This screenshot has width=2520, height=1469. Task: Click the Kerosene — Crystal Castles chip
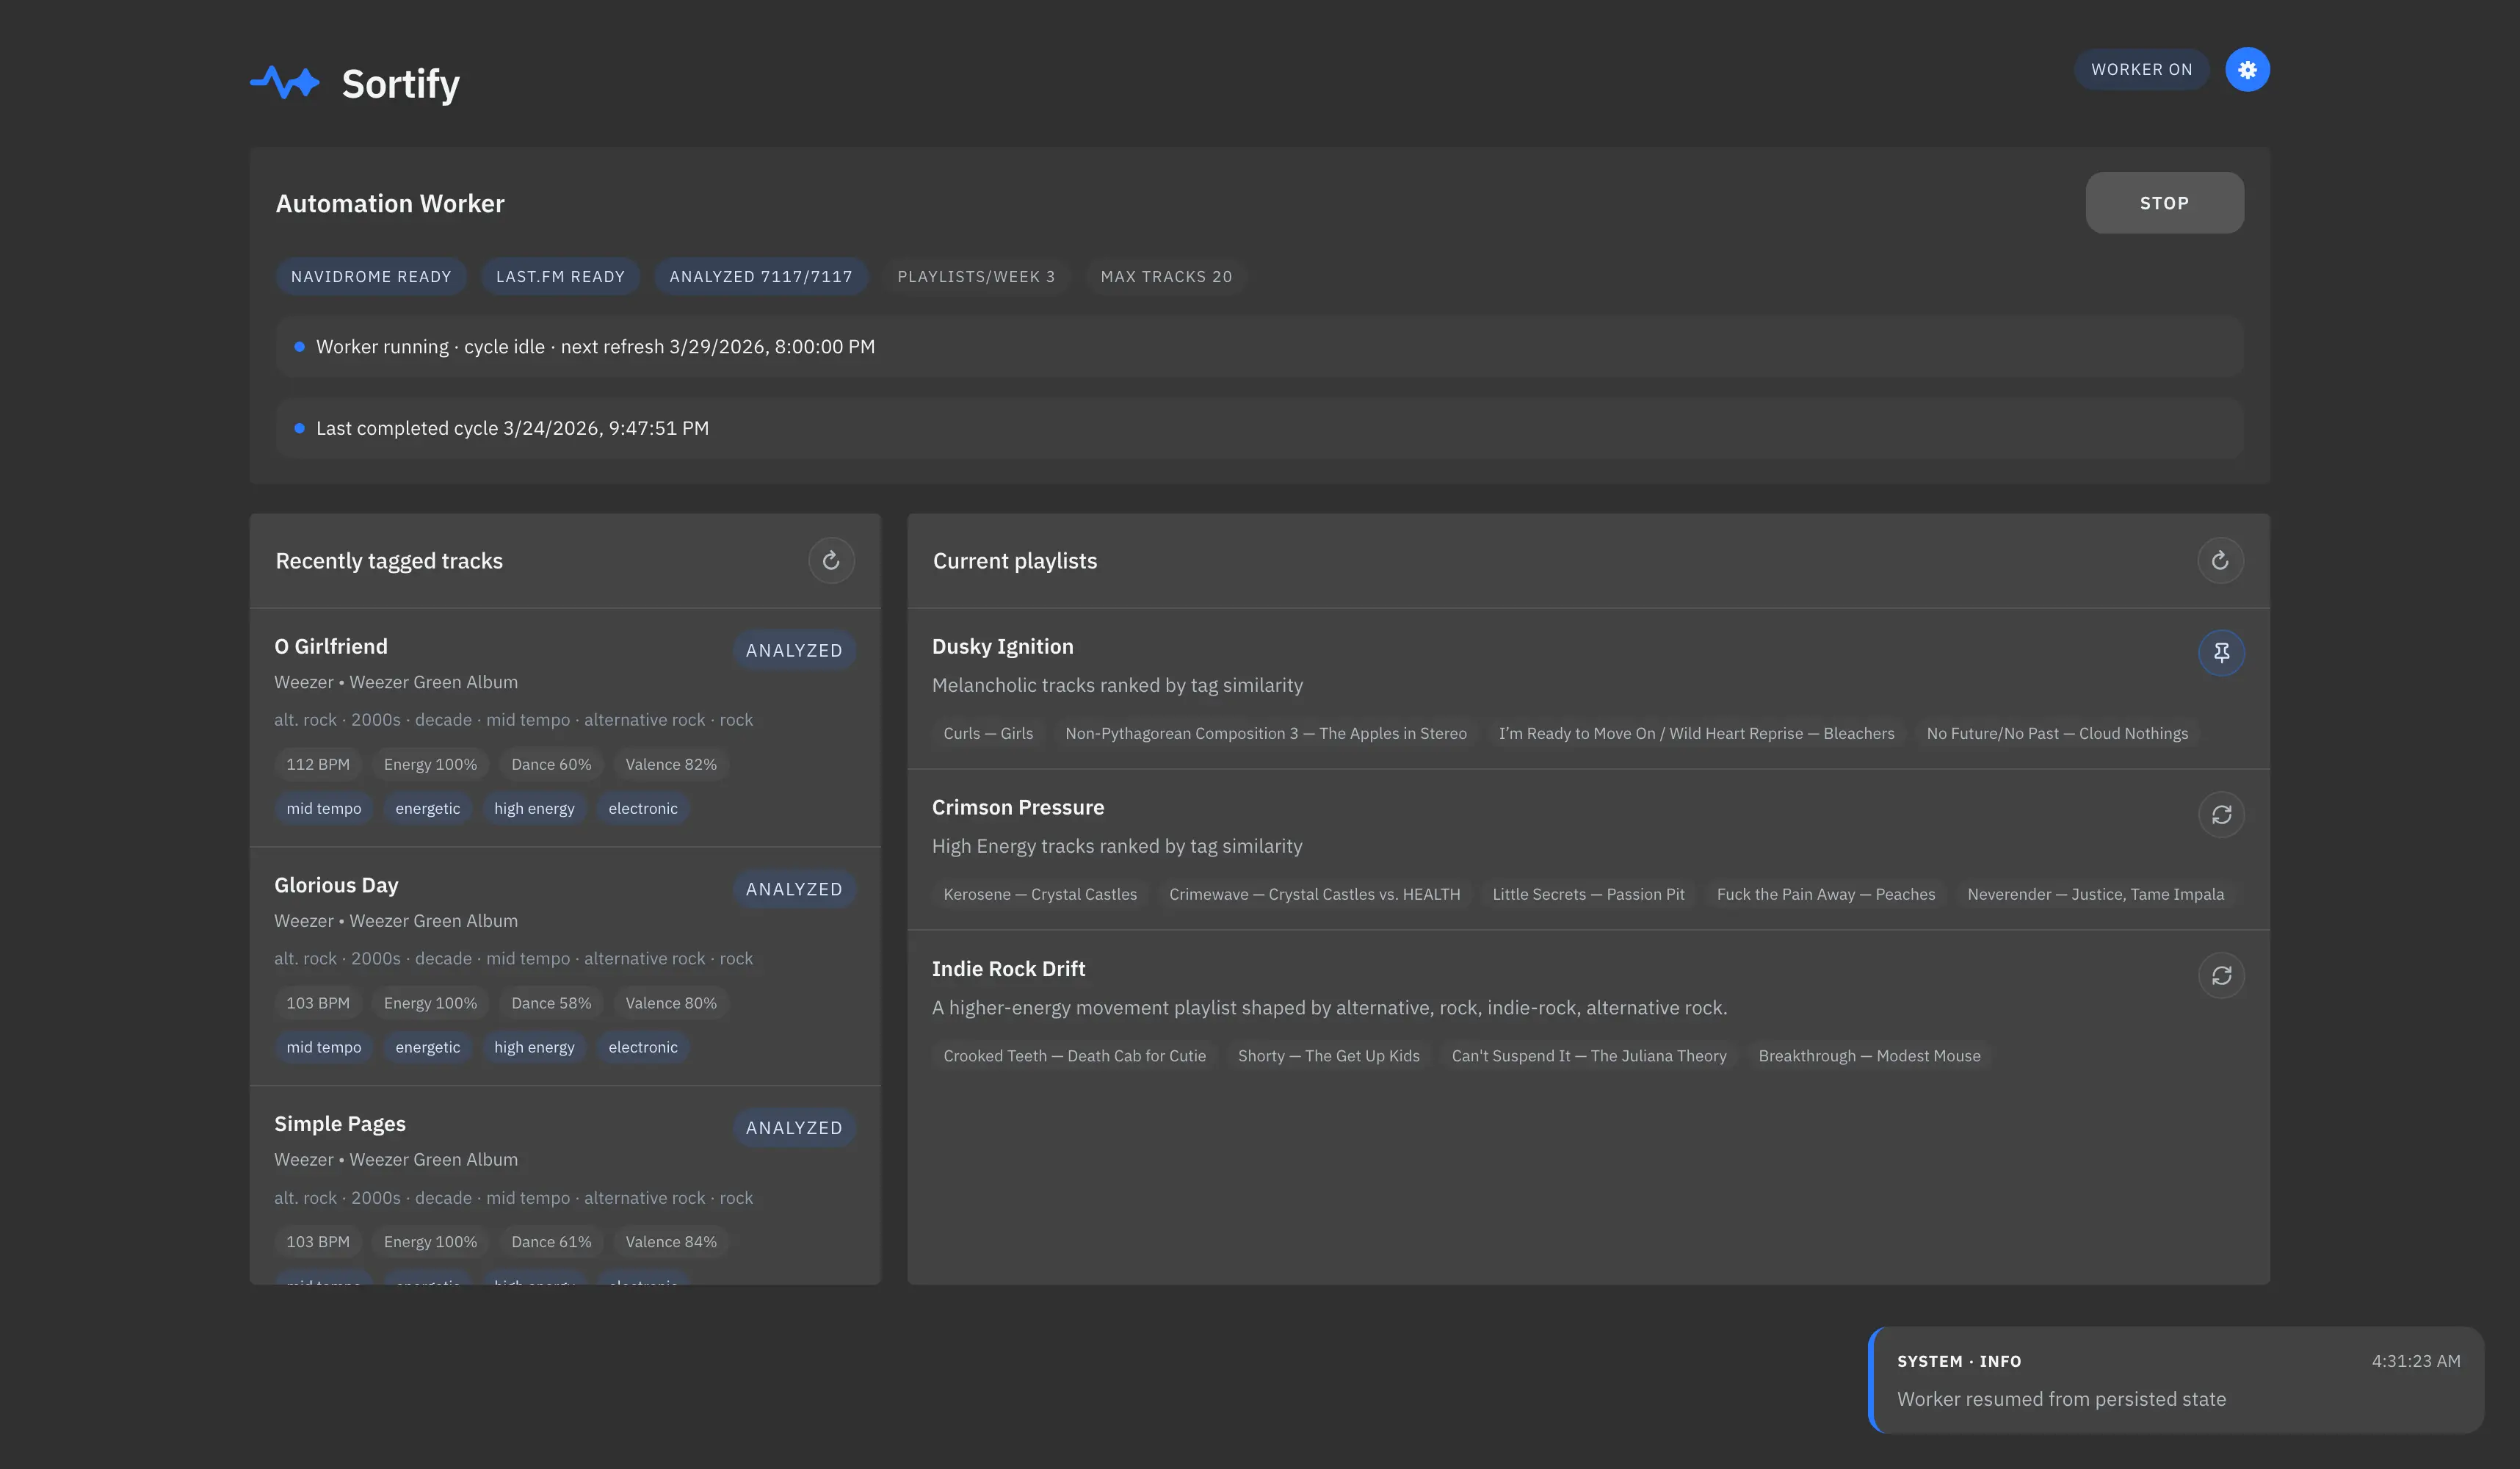(x=1040, y=894)
